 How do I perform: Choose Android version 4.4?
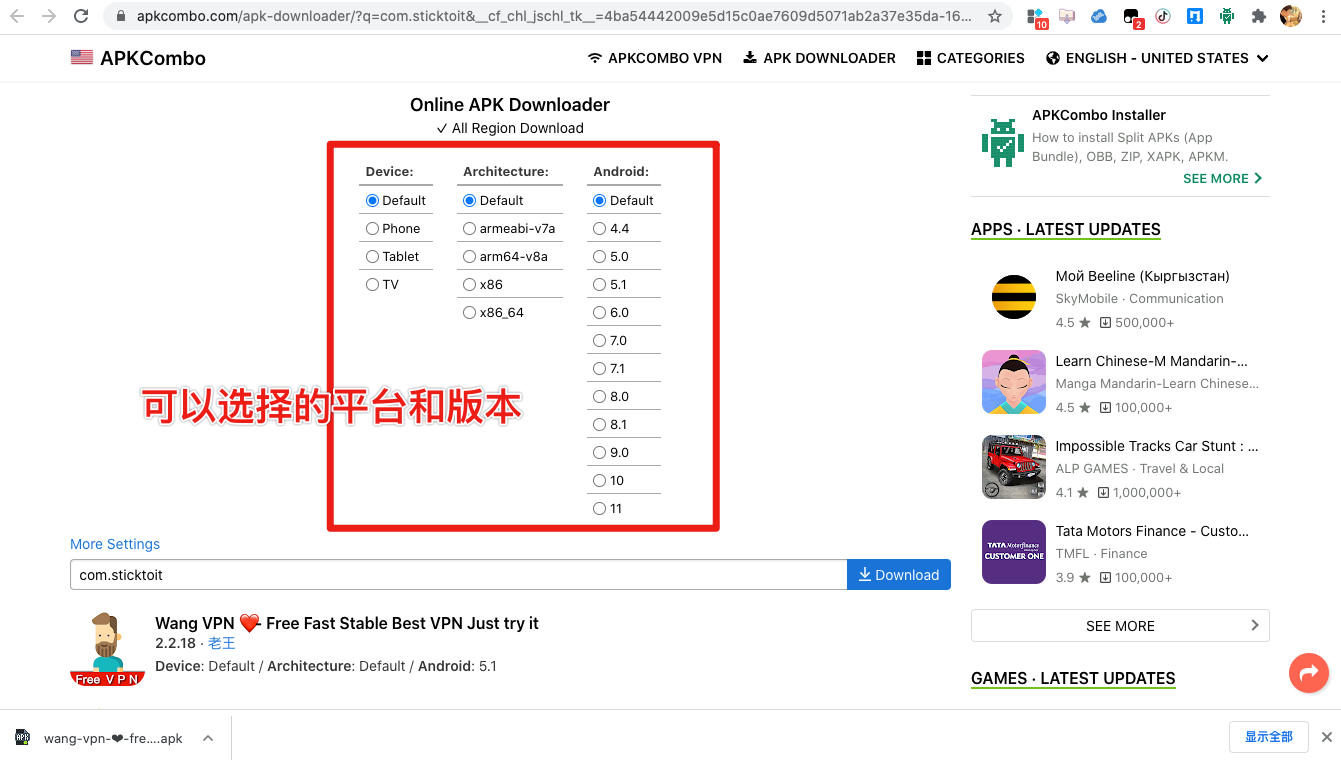tap(600, 229)
